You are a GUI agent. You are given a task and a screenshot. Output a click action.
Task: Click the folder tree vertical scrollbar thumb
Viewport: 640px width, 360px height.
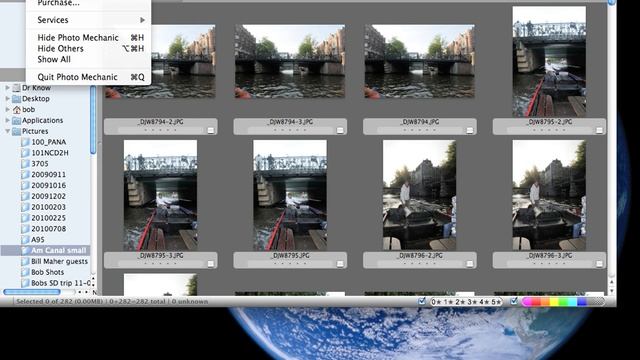coord(93,120)
